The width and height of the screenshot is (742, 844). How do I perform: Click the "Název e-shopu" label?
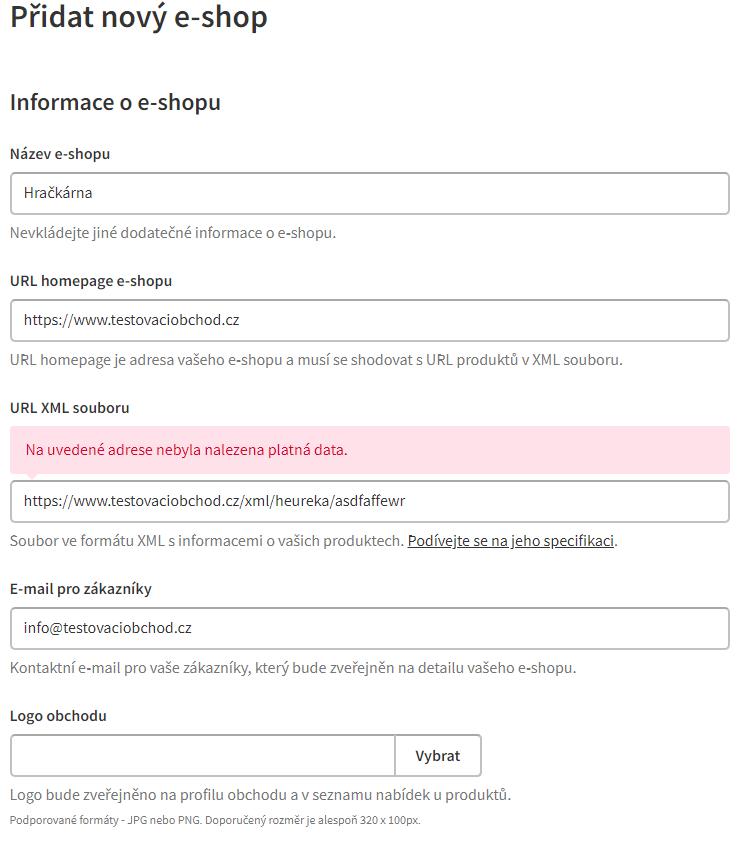[x=60, y=154]
